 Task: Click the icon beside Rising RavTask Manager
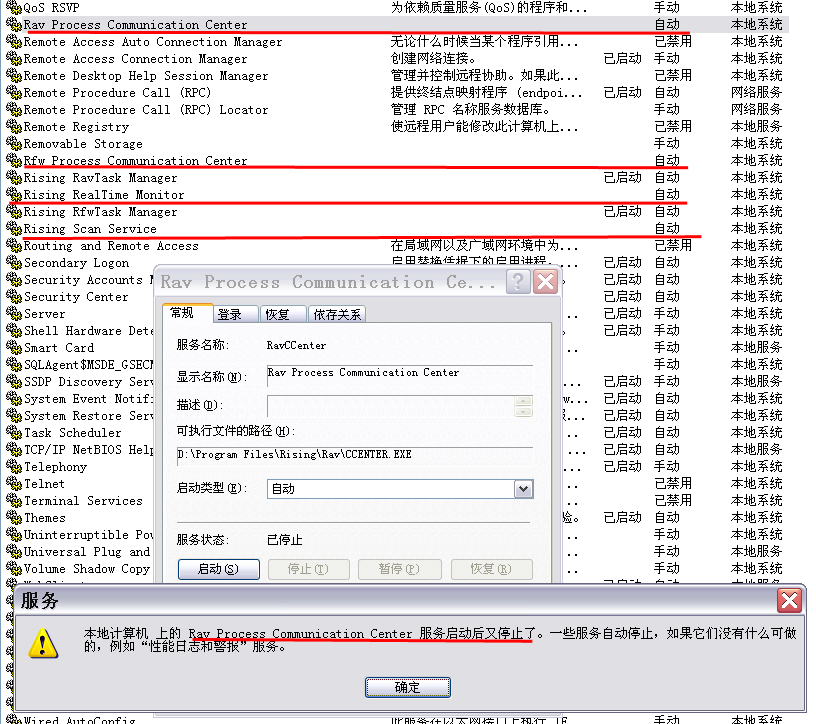tap(14, 178)
